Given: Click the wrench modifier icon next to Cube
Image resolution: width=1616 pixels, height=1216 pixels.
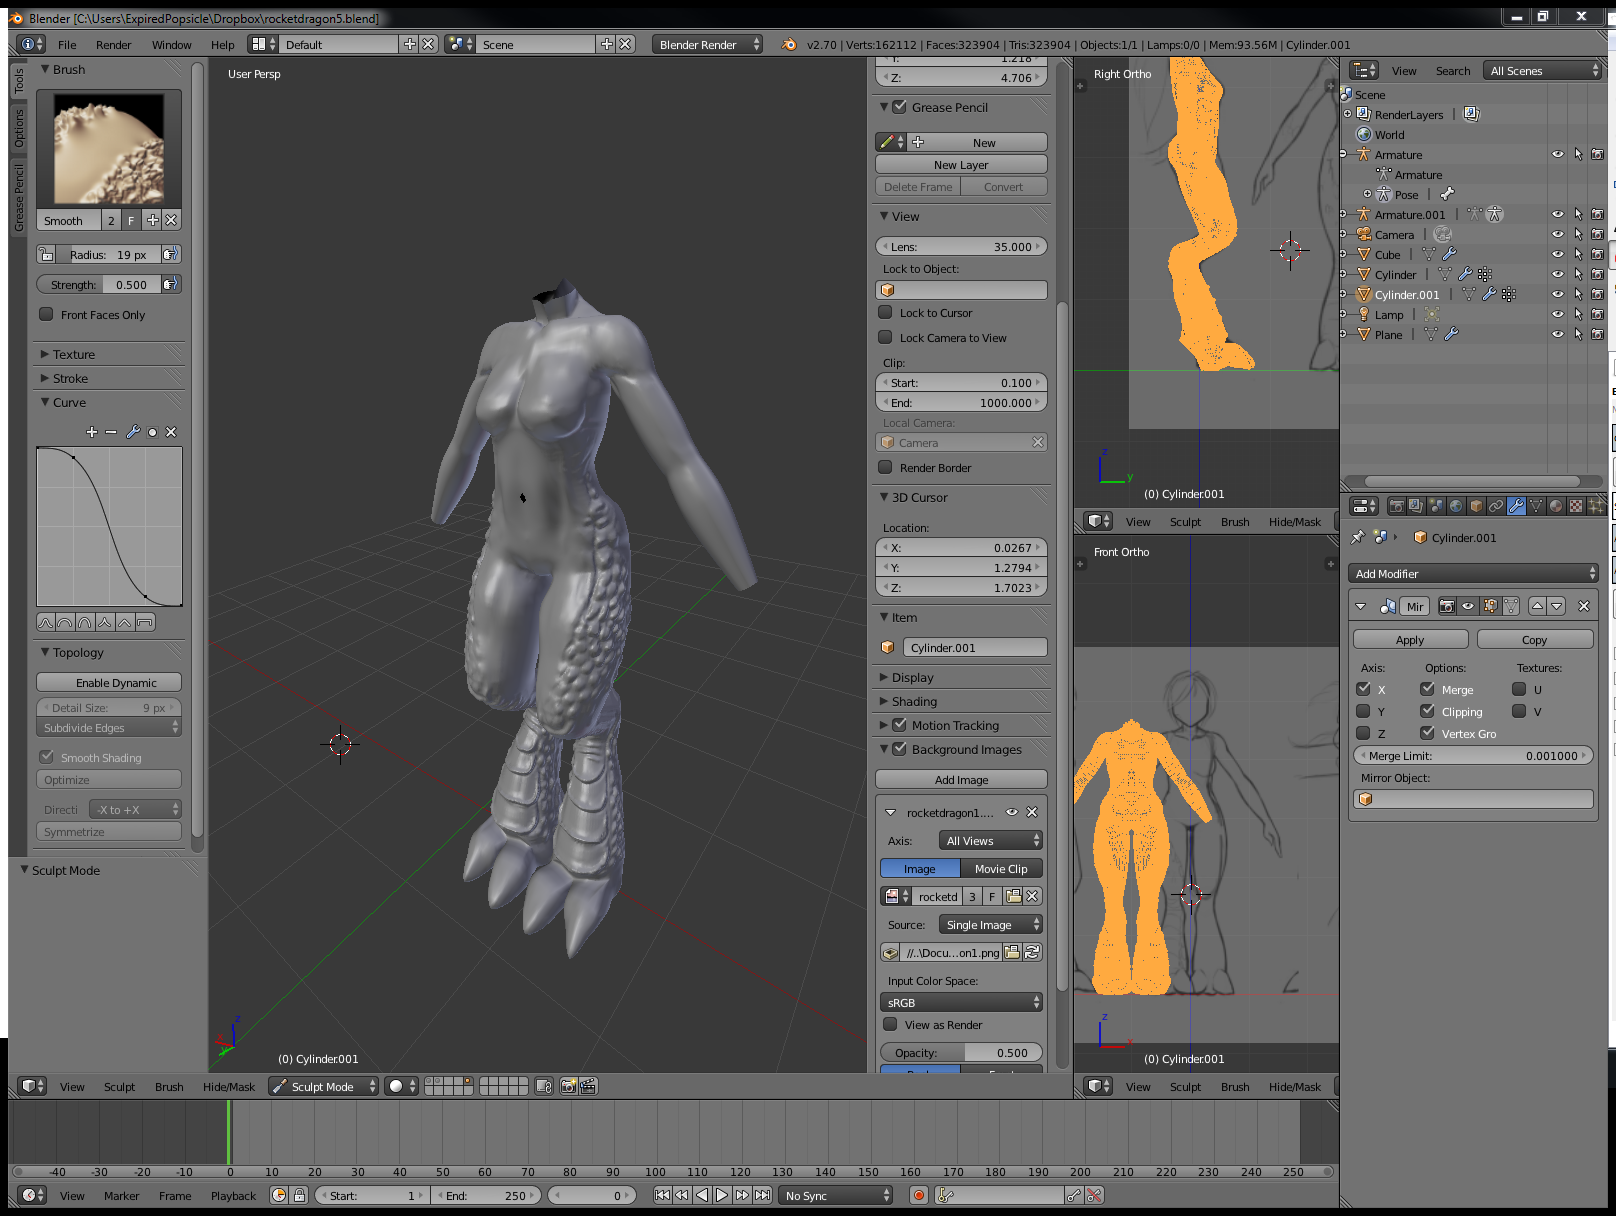Looking at the screenshot, I should coord(1447,254).
